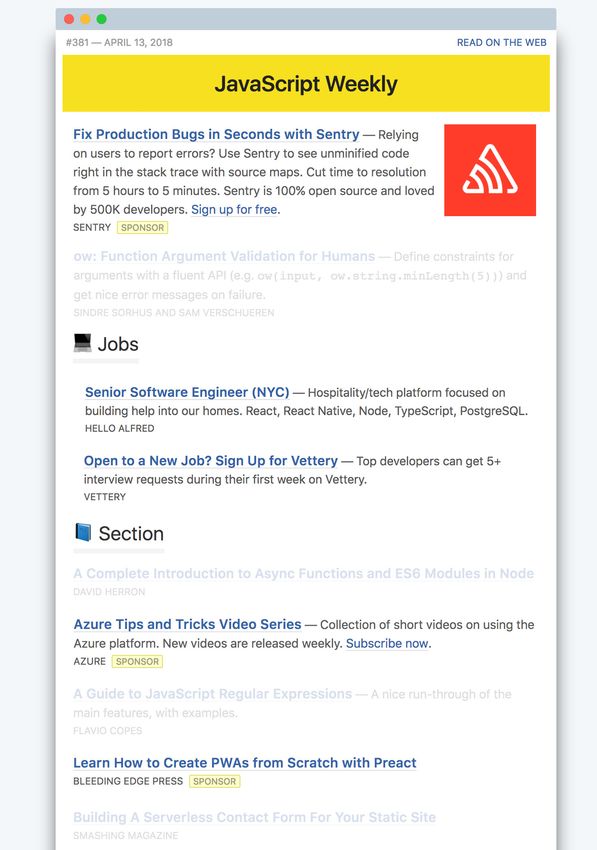Follow the Sign up for free link

[x=234, y=209]
